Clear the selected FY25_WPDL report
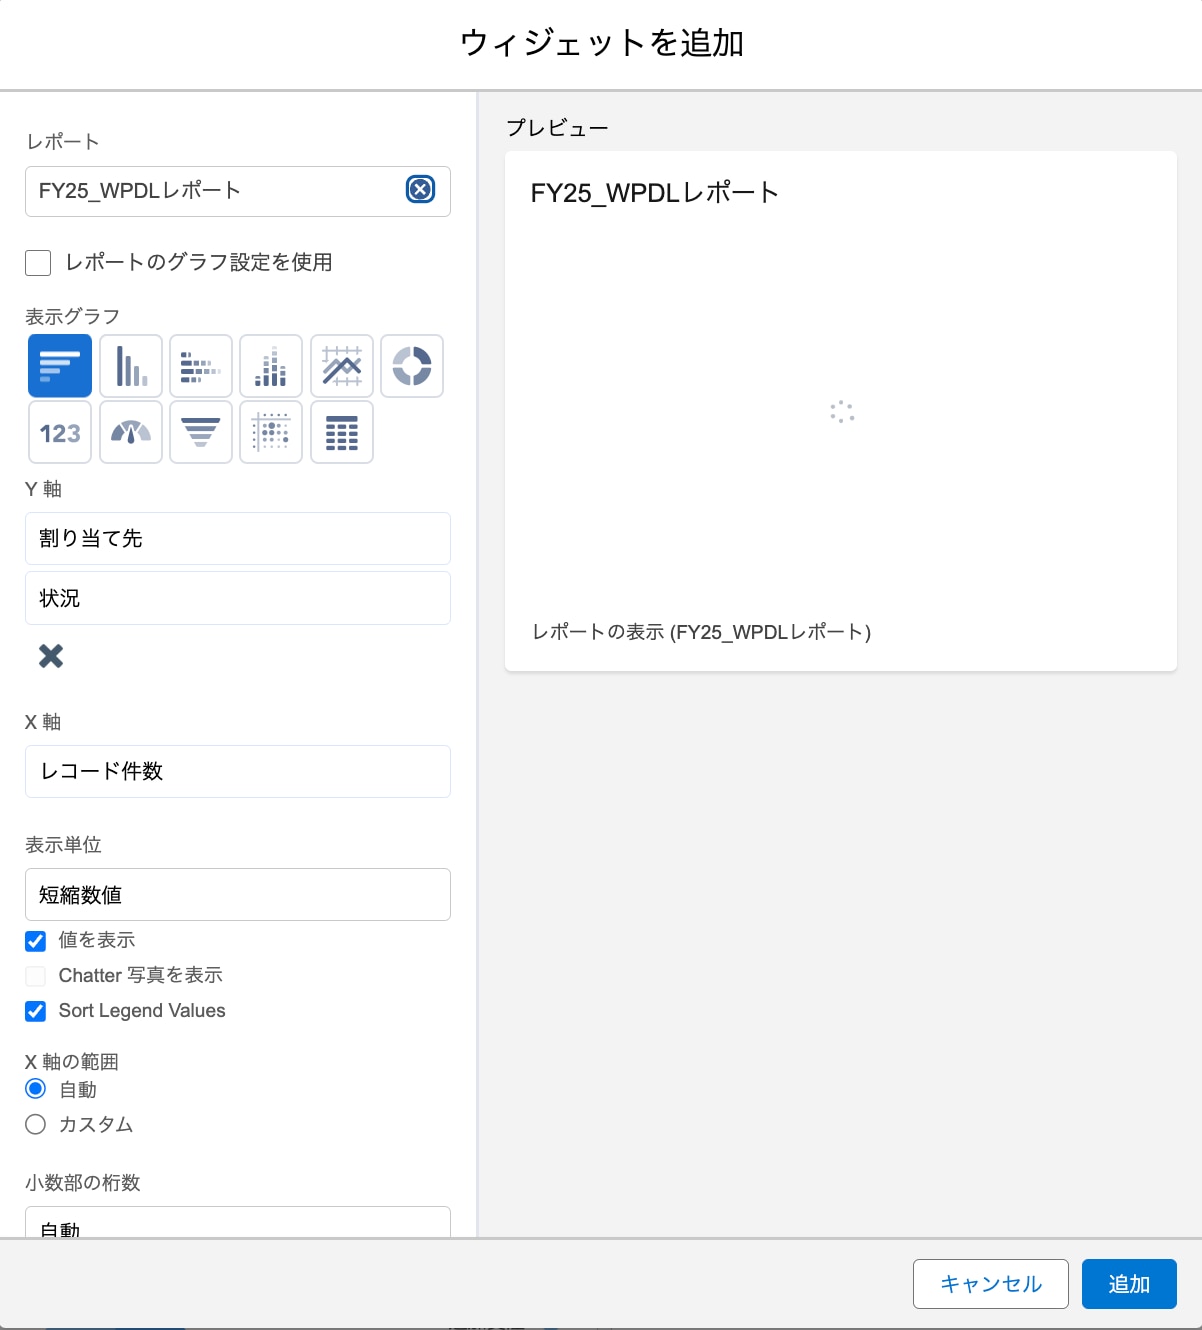The image size is (1202, 1330). (x=420, y=189)
